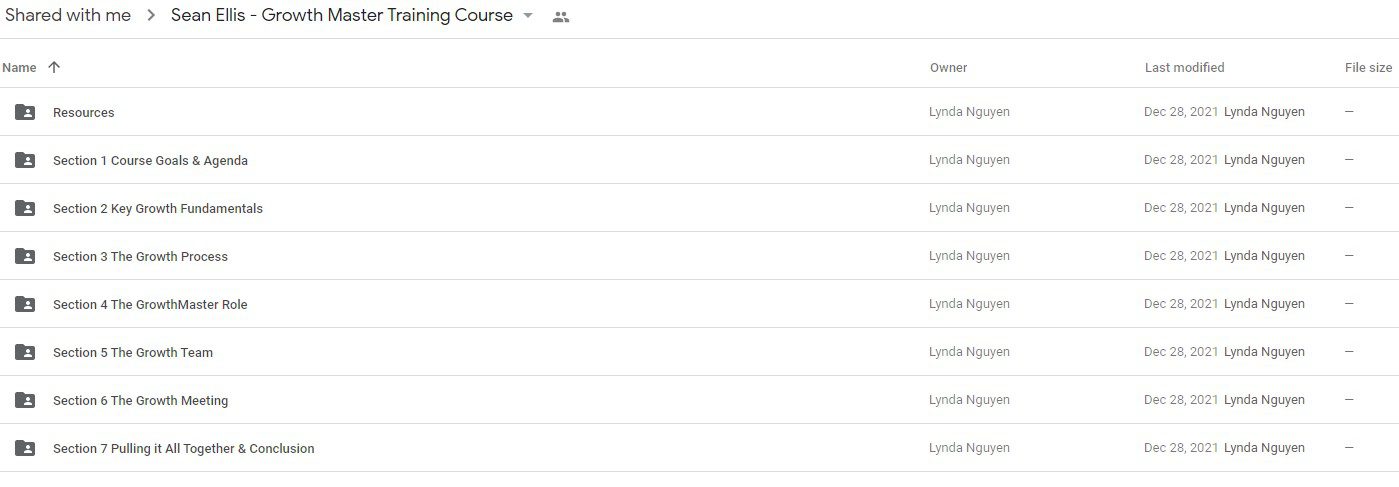Click the shared people icon beside the folder title
Image resolution: width=1399 pixels, height=487 pixels.
pos(561,17)
